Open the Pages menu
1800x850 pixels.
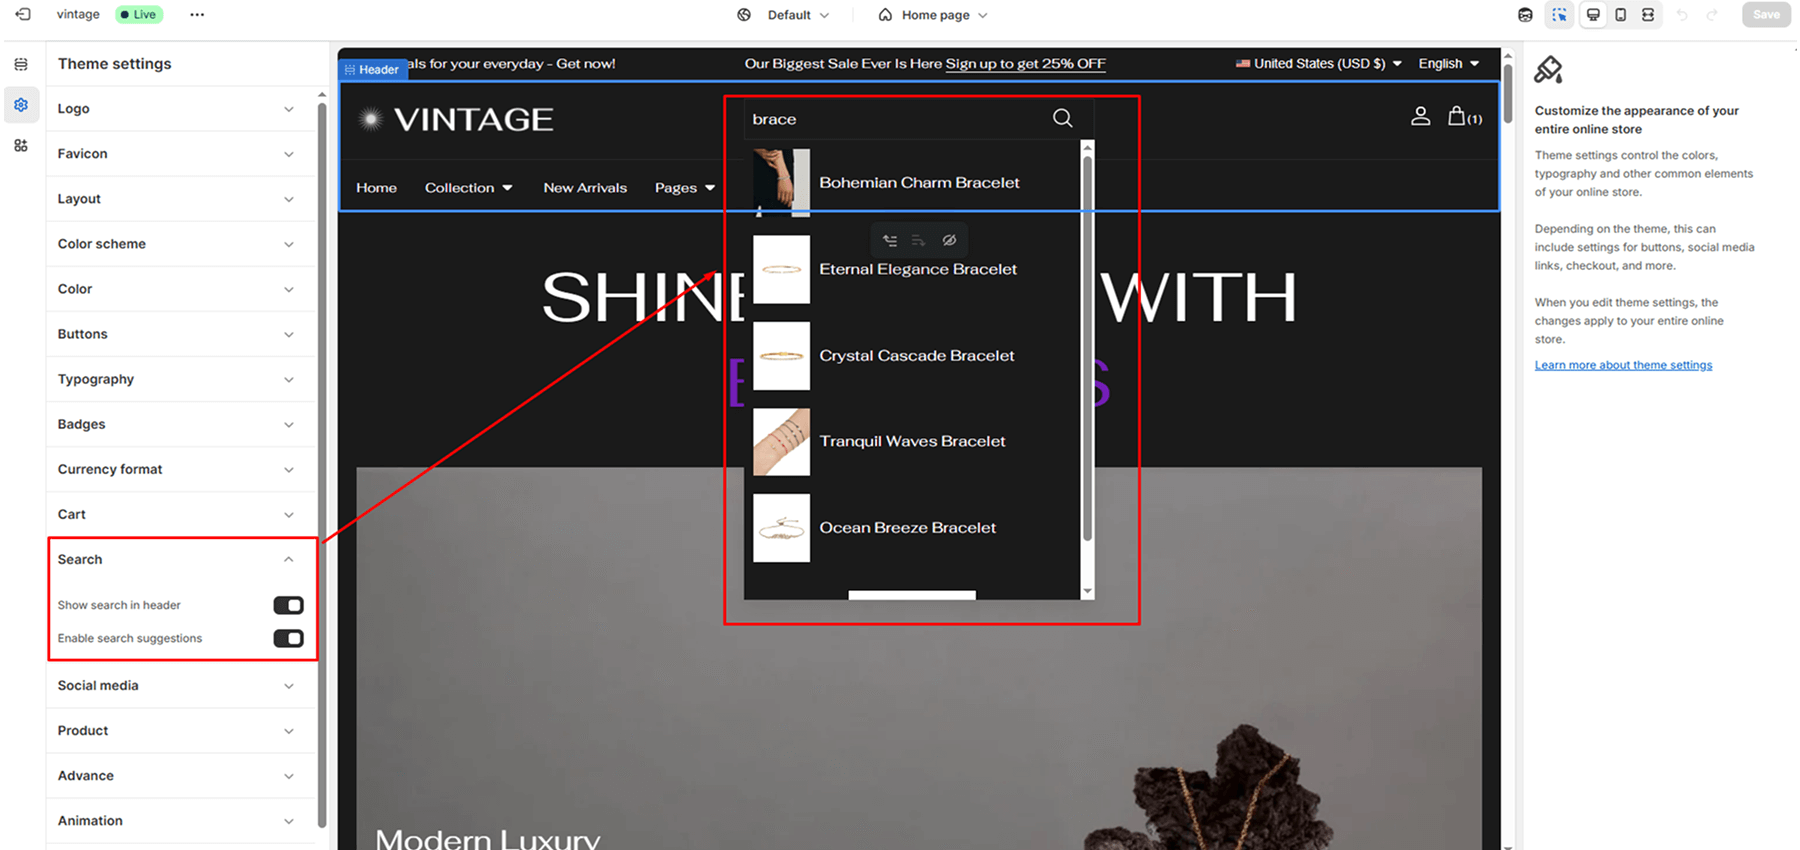(685, 187)
